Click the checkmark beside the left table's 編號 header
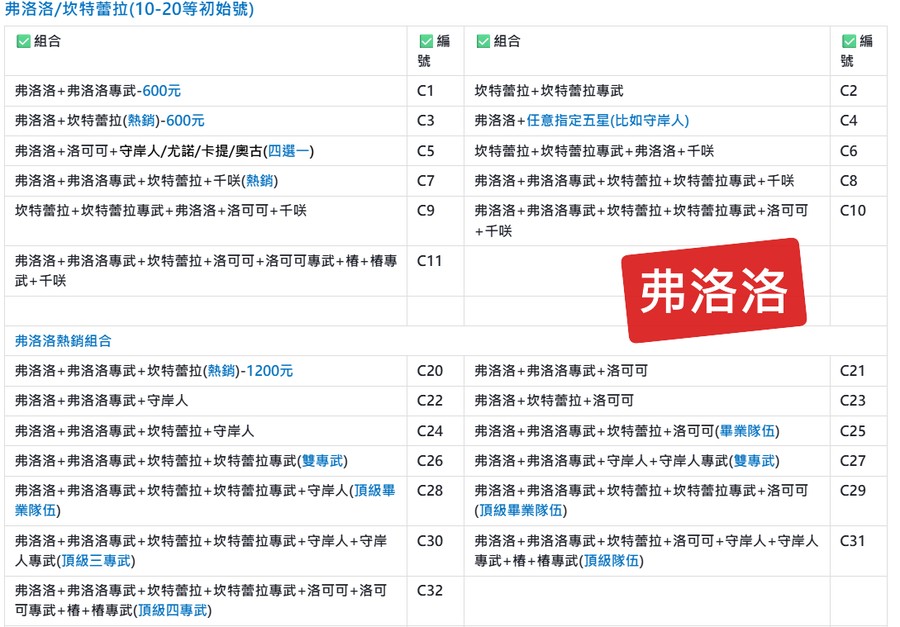This screenshot has height=627, width=900. click(x=426, y=41)
